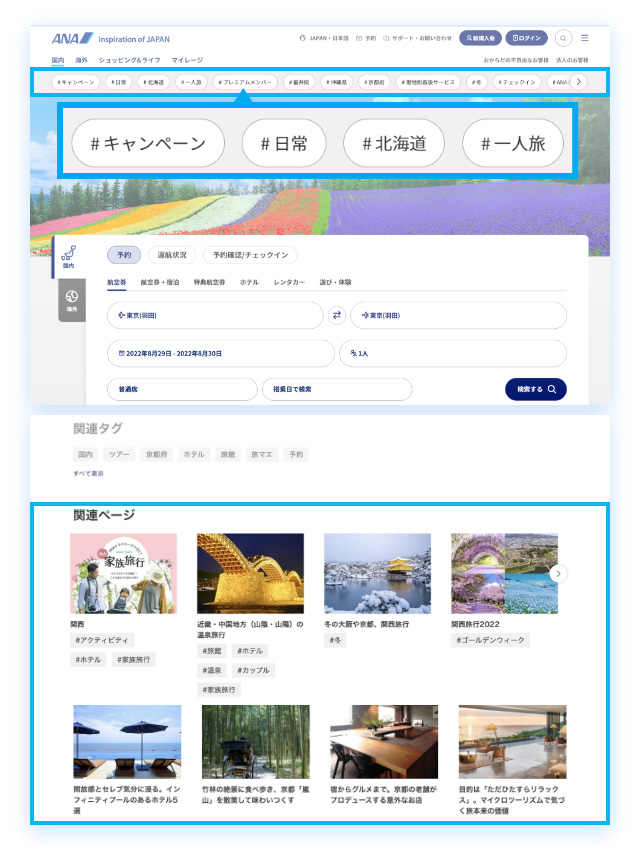This screenshot has height=860, width=640.
Task: Open the search magnifier icon in header
Action: (x=564, y=38)
